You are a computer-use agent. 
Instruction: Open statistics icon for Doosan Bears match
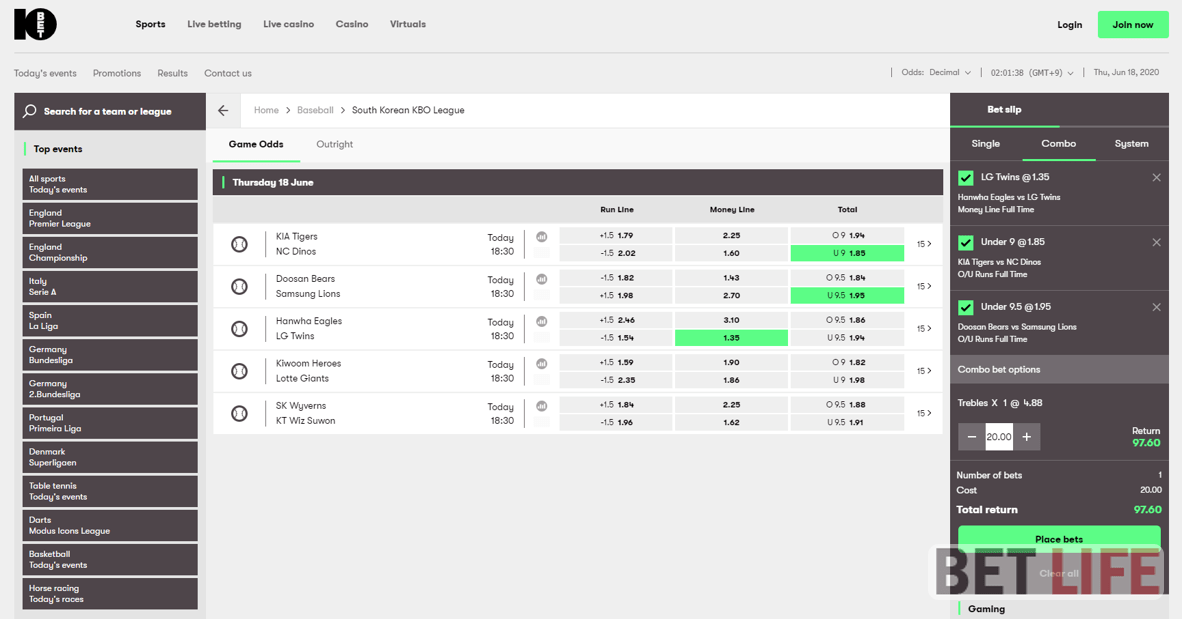541,279
